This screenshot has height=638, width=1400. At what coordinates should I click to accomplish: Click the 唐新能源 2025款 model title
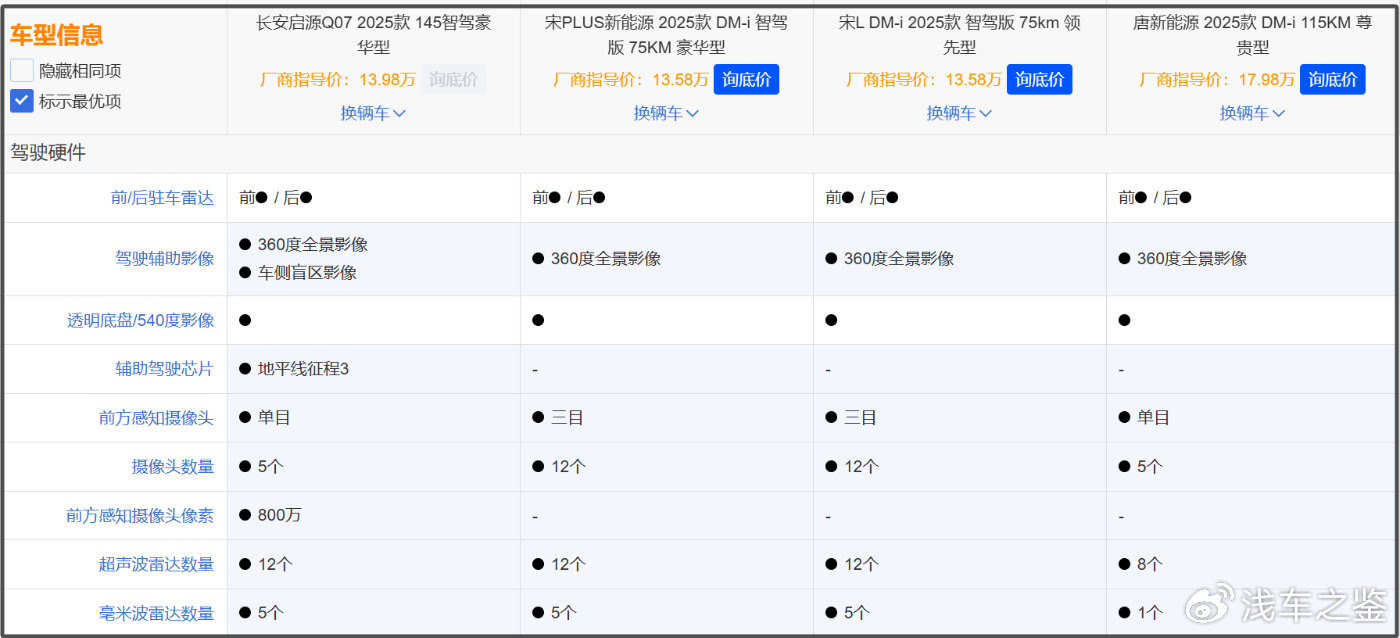click(x=1252, y=34)
